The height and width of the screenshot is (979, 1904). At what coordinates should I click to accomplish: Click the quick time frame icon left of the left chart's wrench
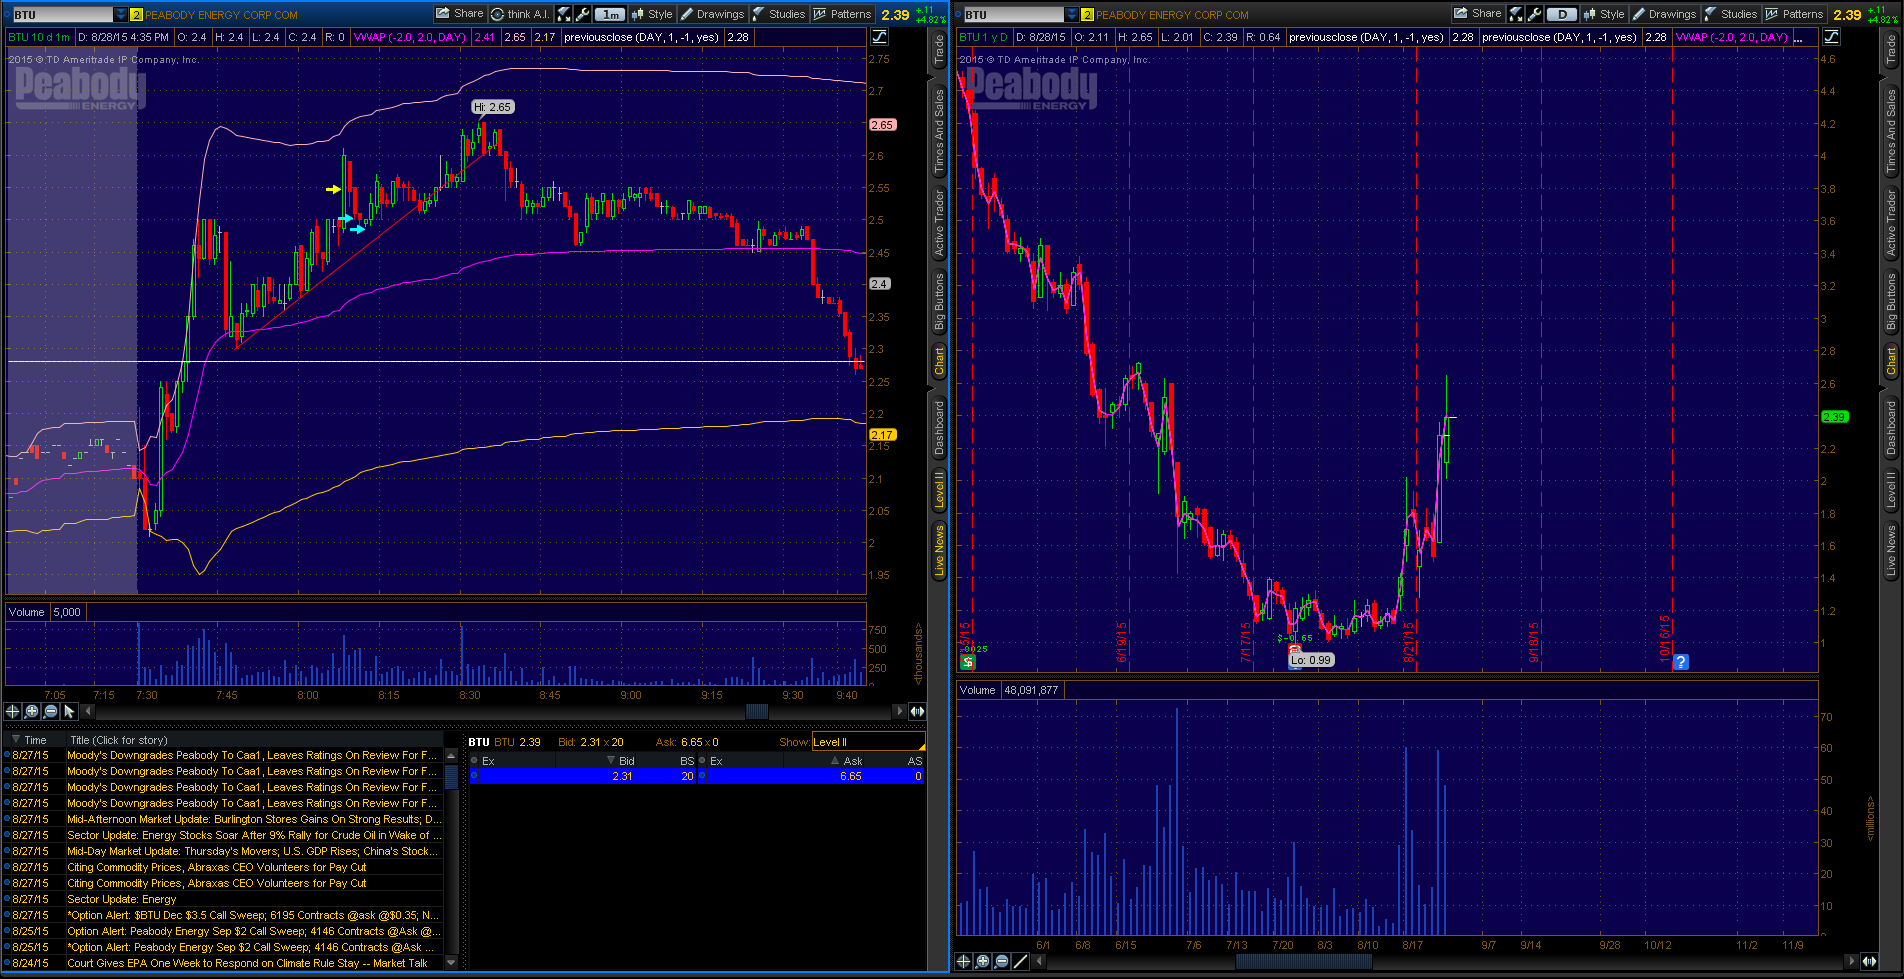565,14
